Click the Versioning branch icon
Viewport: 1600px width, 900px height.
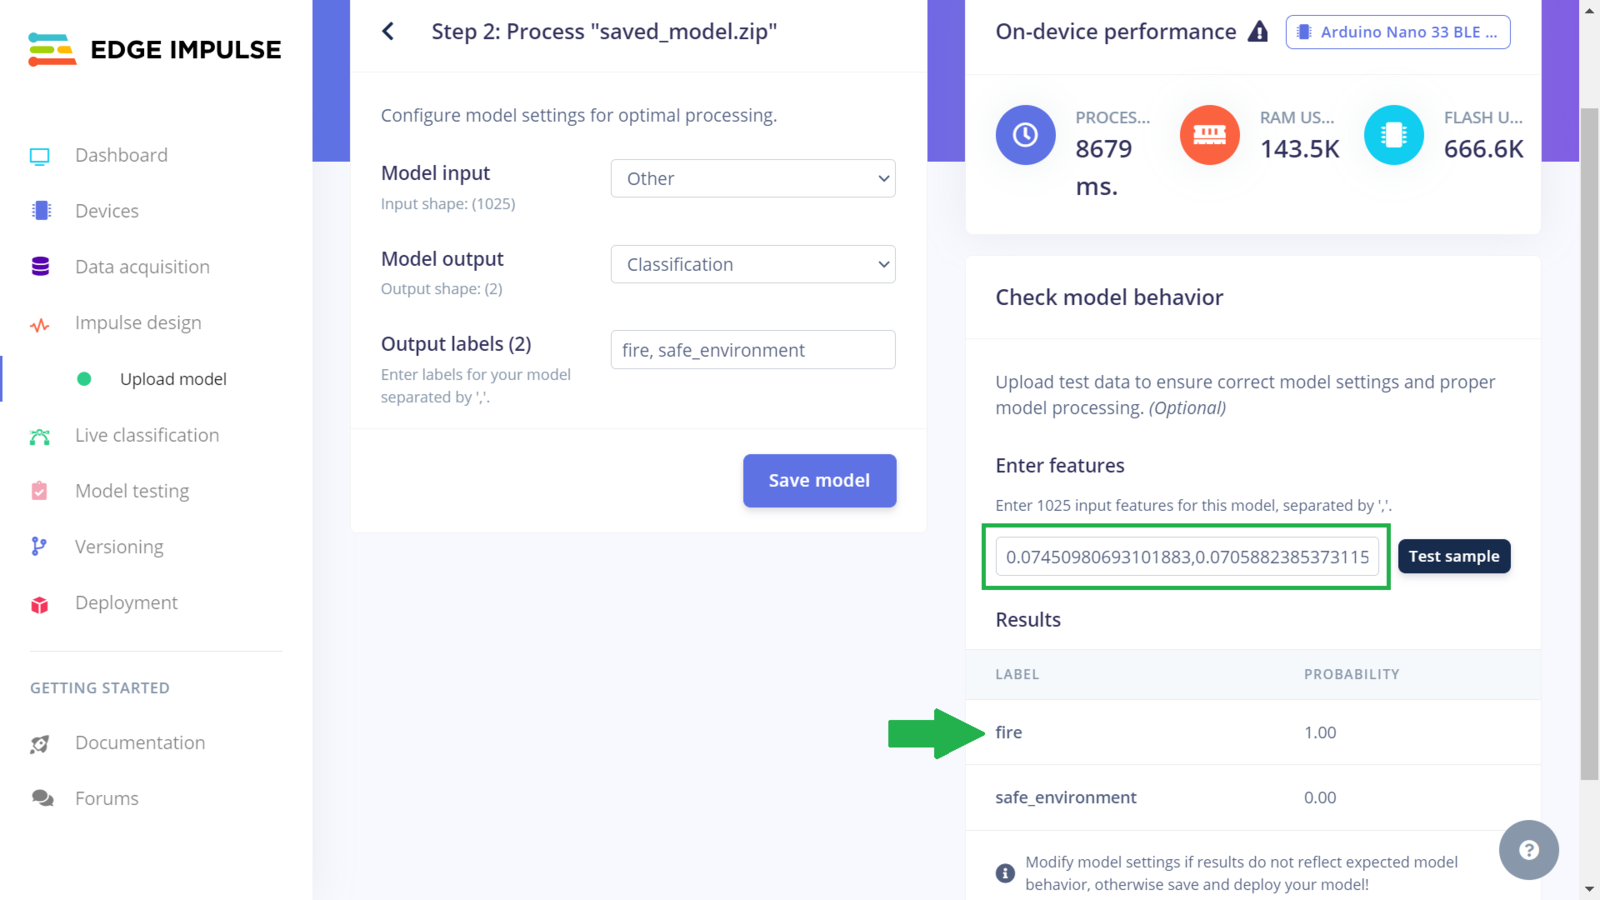coord(39,547)
